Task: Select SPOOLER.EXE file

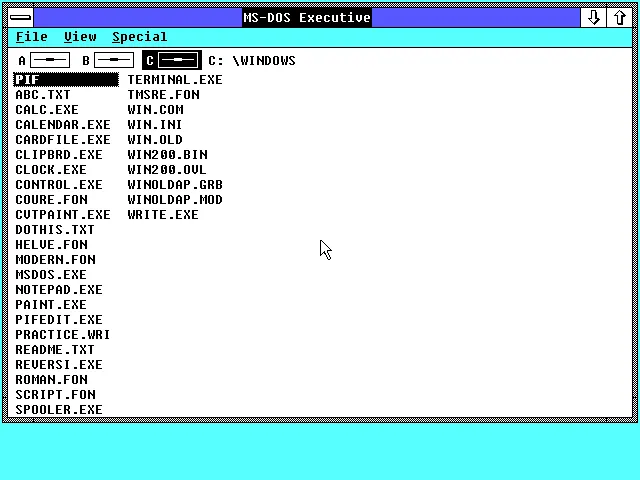Action: coord(59,410)
